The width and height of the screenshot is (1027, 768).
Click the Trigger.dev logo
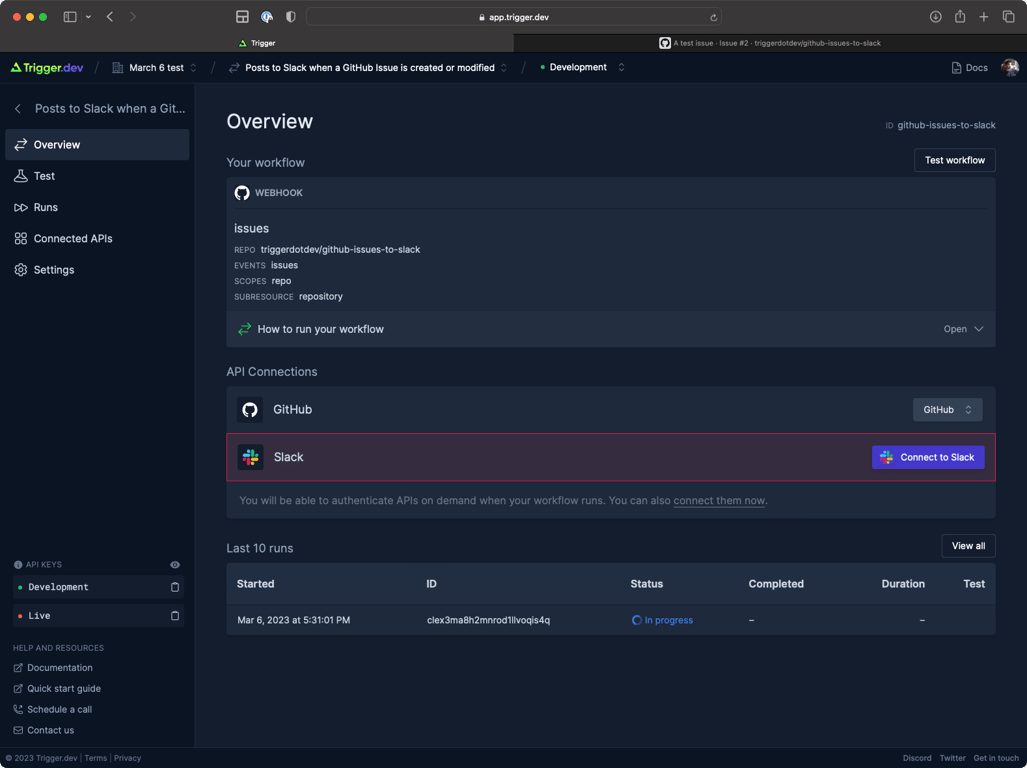click(47, 67)
